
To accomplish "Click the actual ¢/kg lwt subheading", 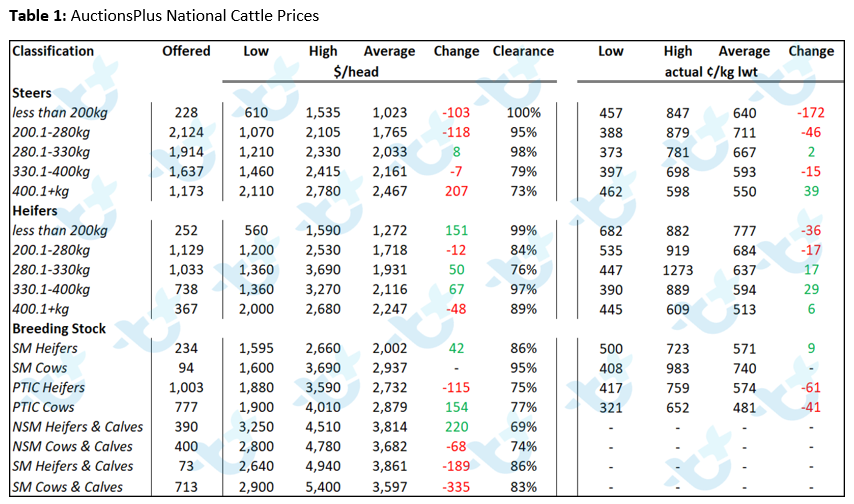I will click(711, 72).
